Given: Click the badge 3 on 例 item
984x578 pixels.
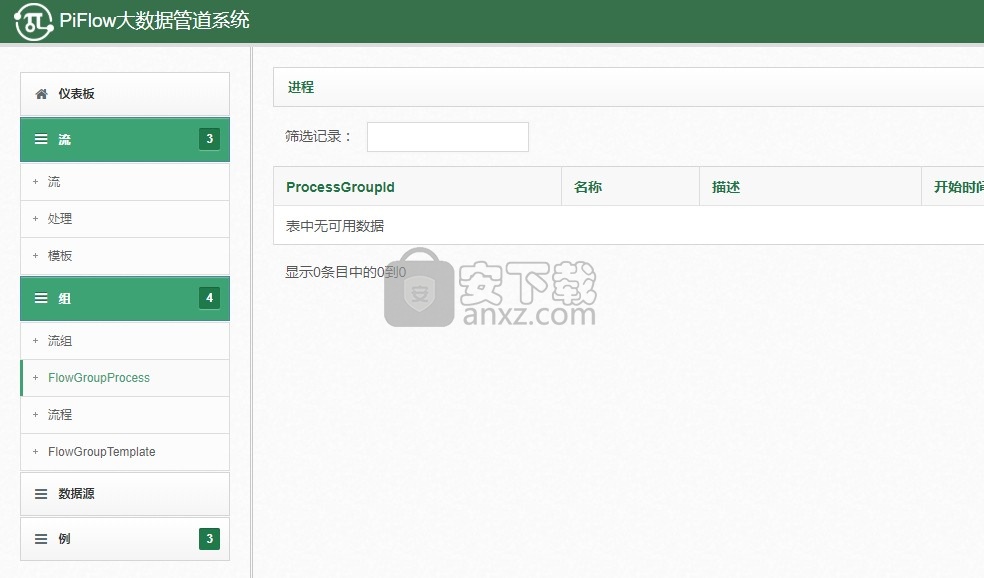Looking at the screenshot, I should (210, 538).
